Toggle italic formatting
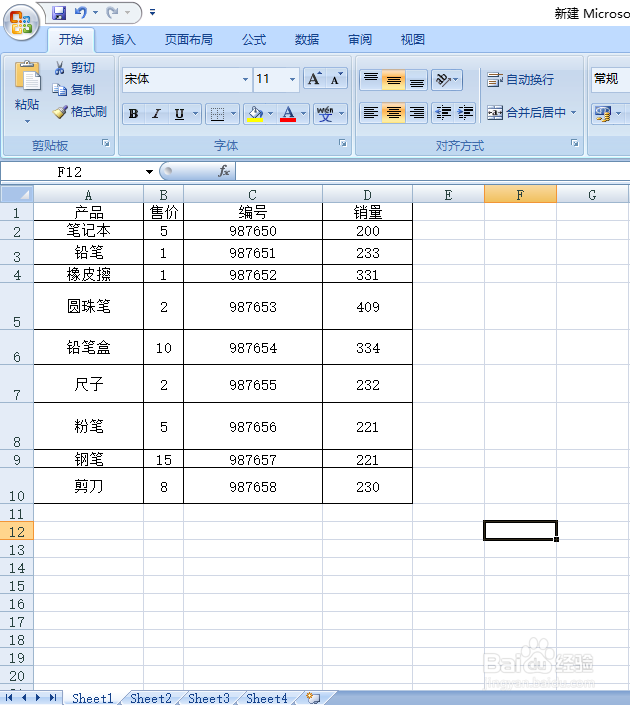This screenshot has width=630, height=705. pos(156,114)
